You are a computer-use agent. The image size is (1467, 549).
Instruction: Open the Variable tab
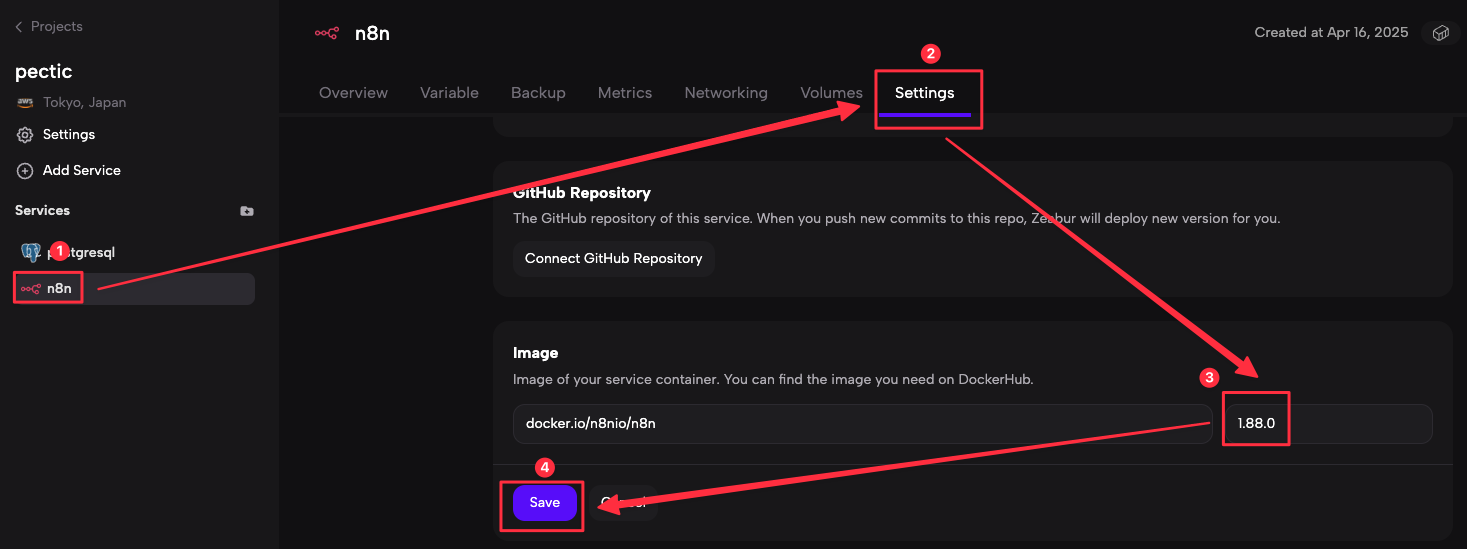[x=449, y=93]
